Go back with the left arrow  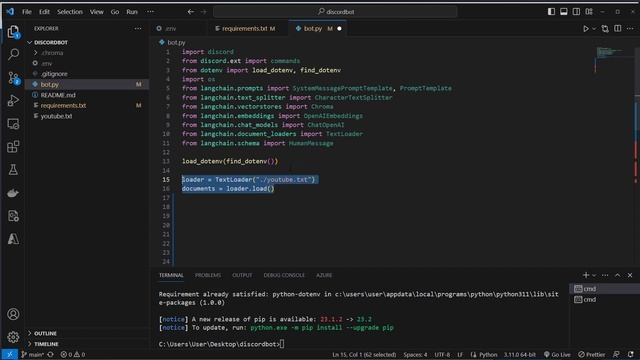[191, 12]
